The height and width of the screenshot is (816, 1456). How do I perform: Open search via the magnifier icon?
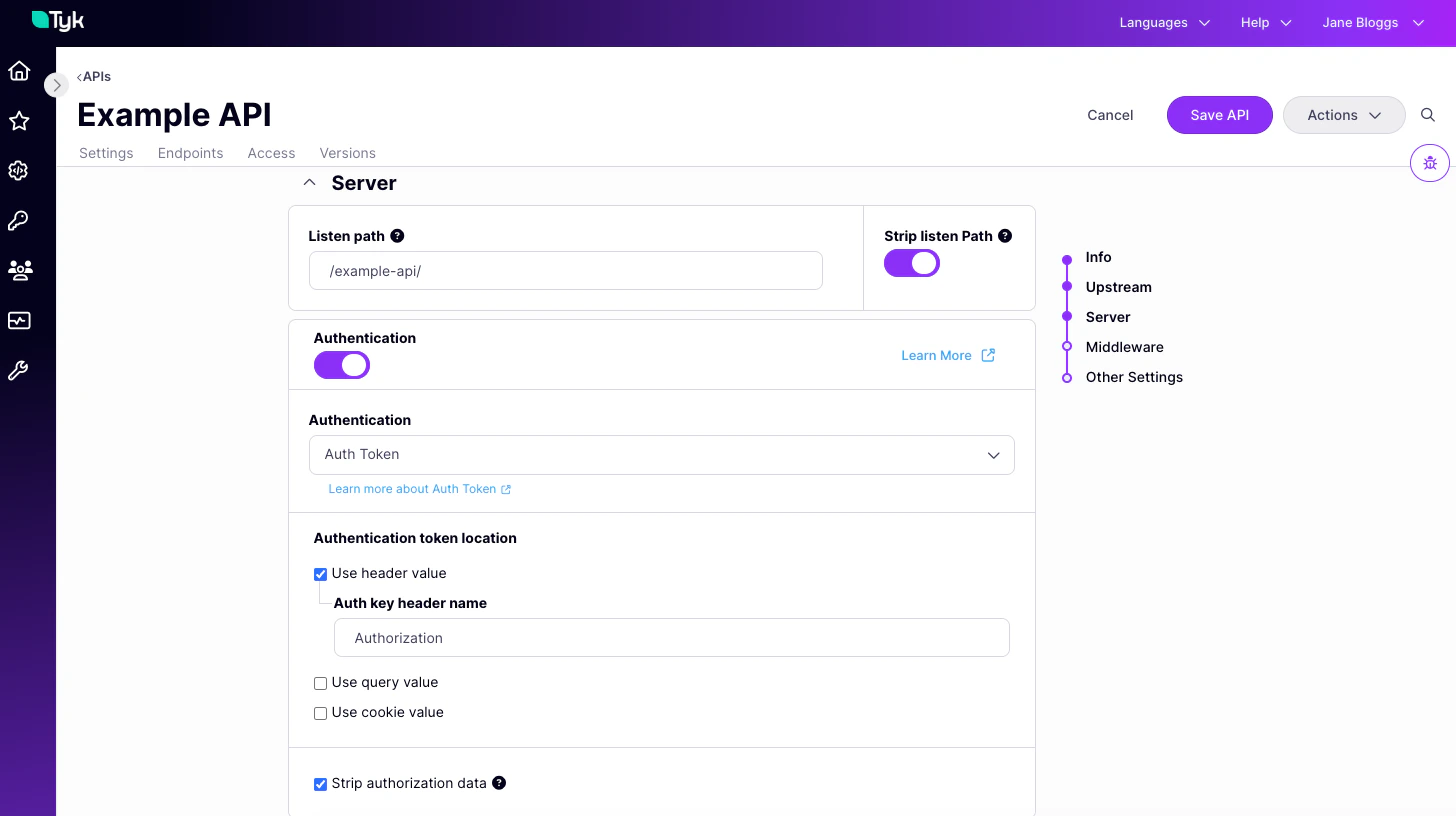point(1428,114)
